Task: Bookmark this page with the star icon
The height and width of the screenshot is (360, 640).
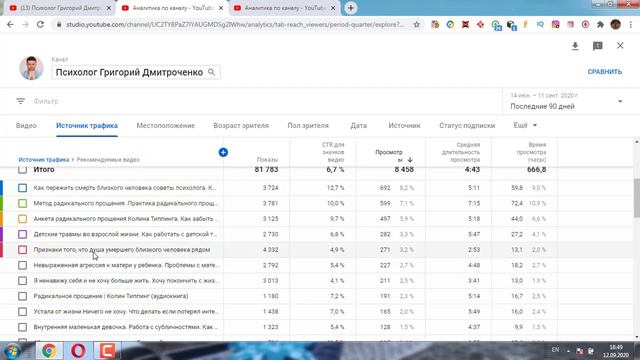Action: (416, 24)
